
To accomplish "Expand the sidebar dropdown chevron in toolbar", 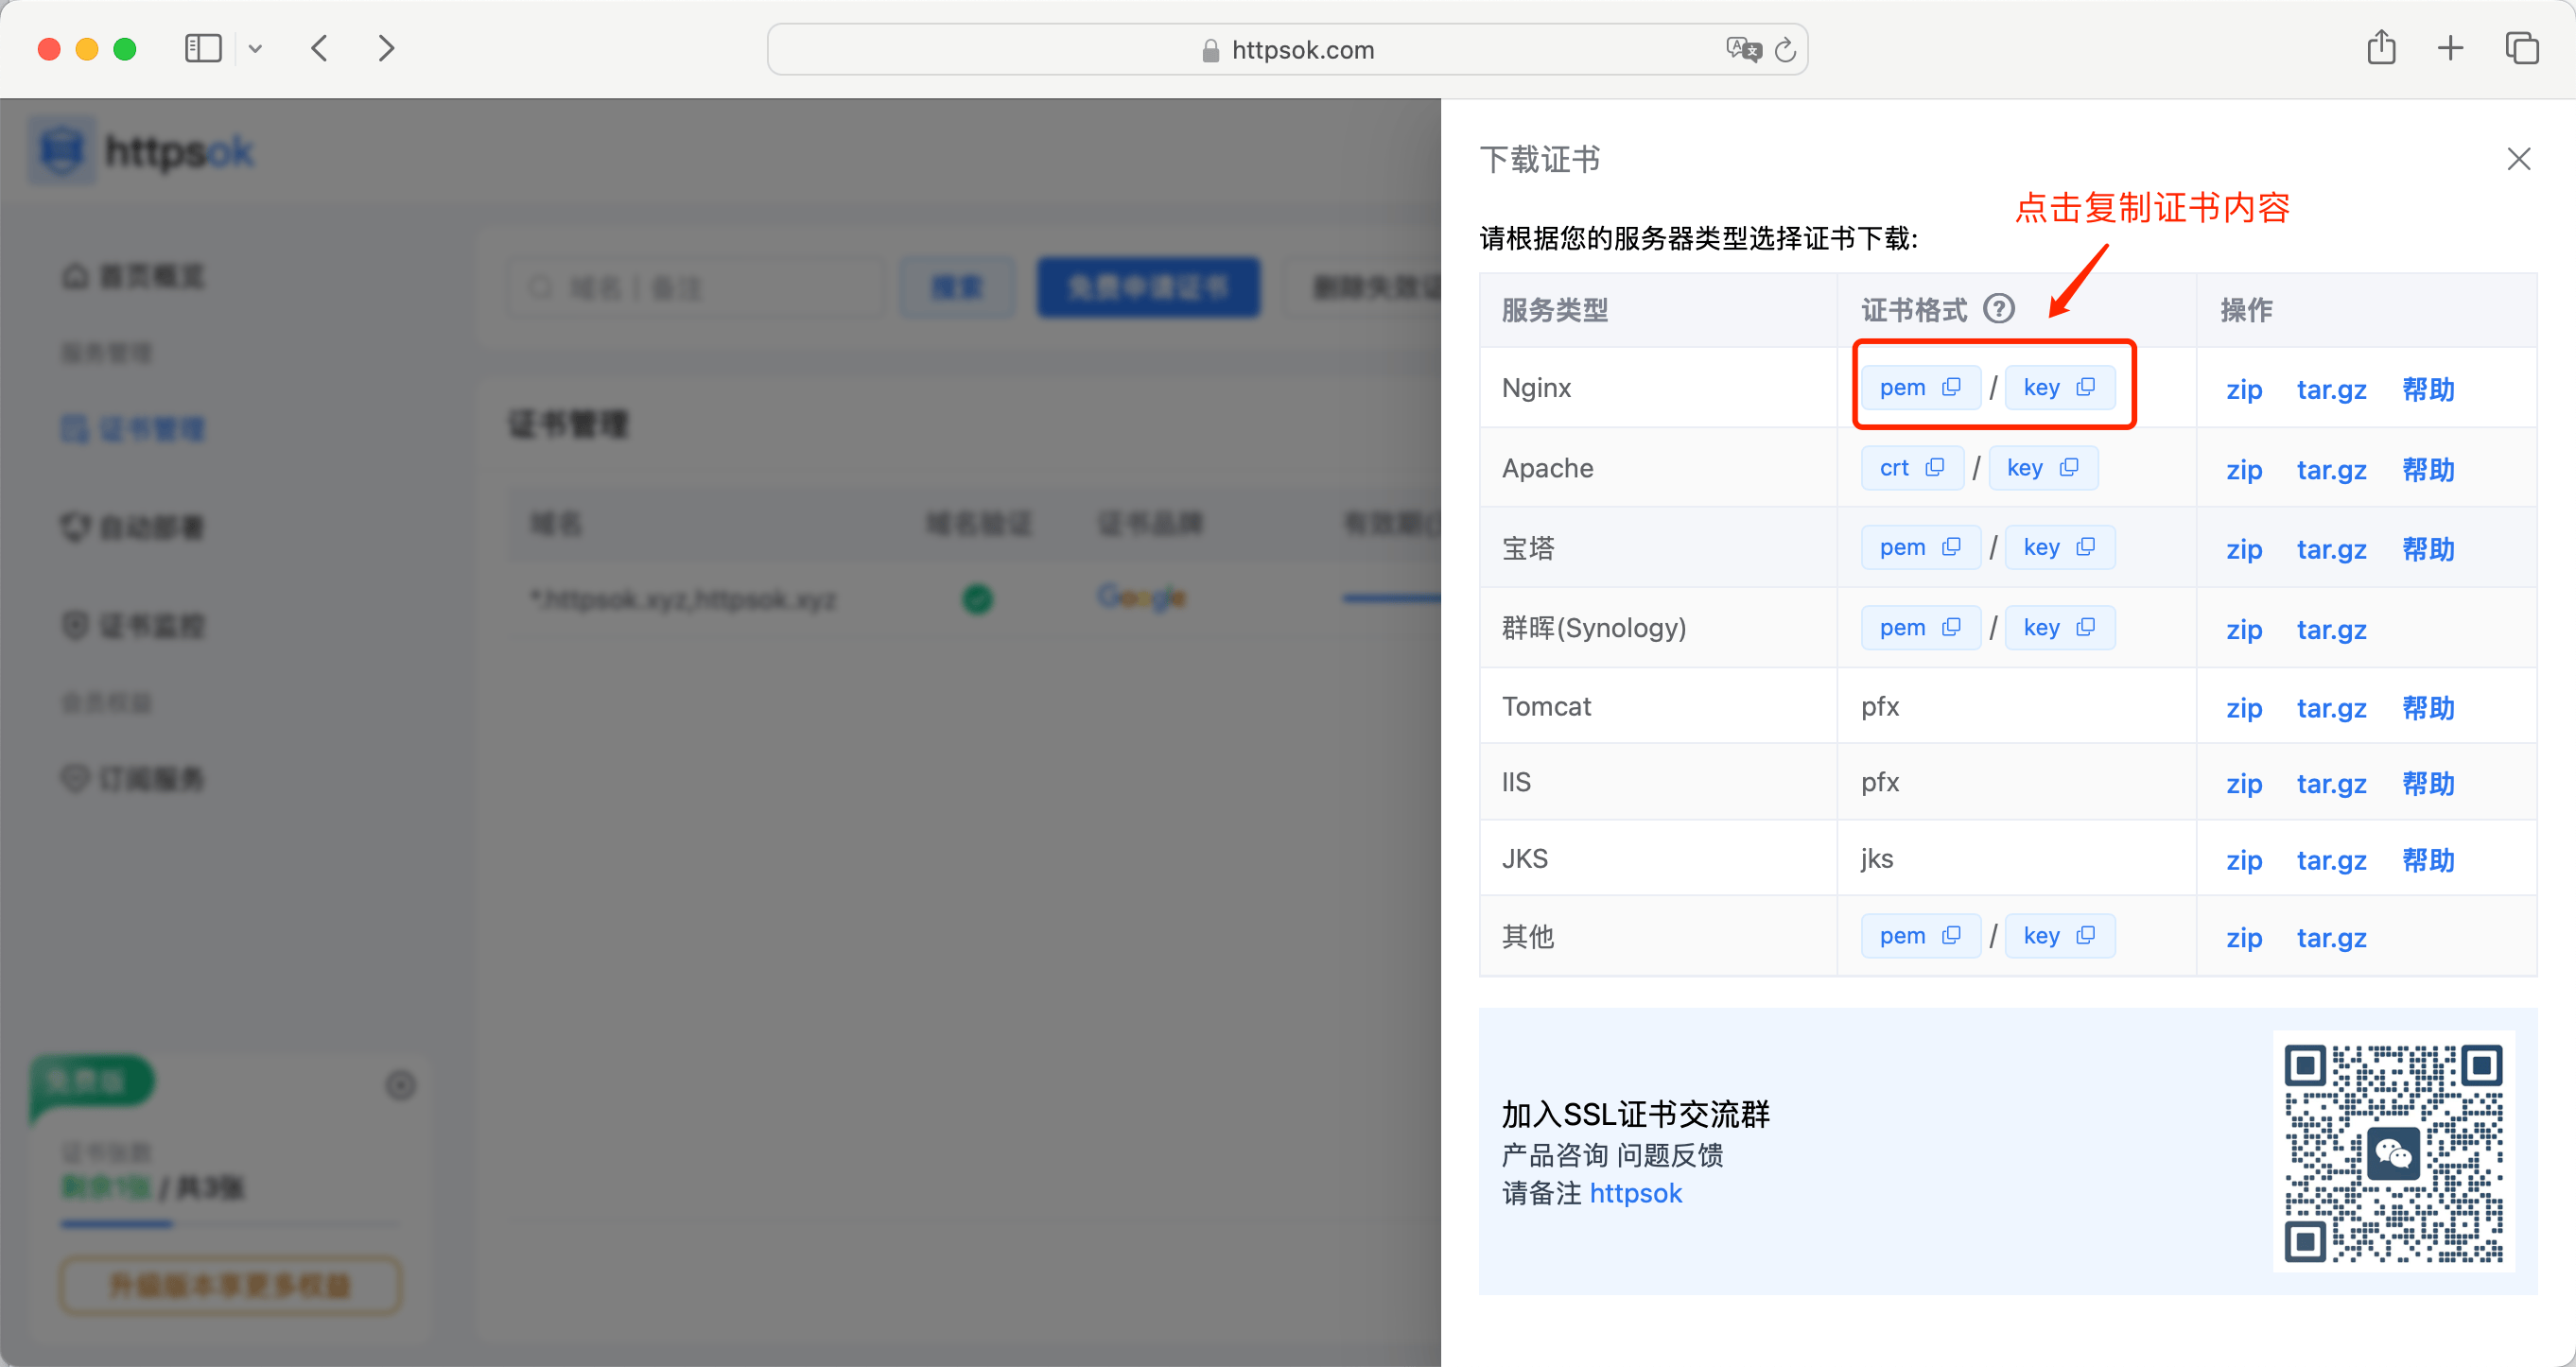I will [255, 48].
